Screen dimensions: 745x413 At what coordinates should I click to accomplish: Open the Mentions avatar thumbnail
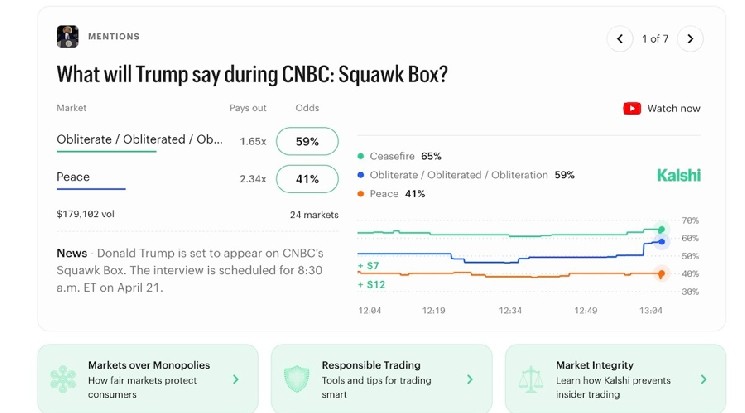(x=67, y=37)
